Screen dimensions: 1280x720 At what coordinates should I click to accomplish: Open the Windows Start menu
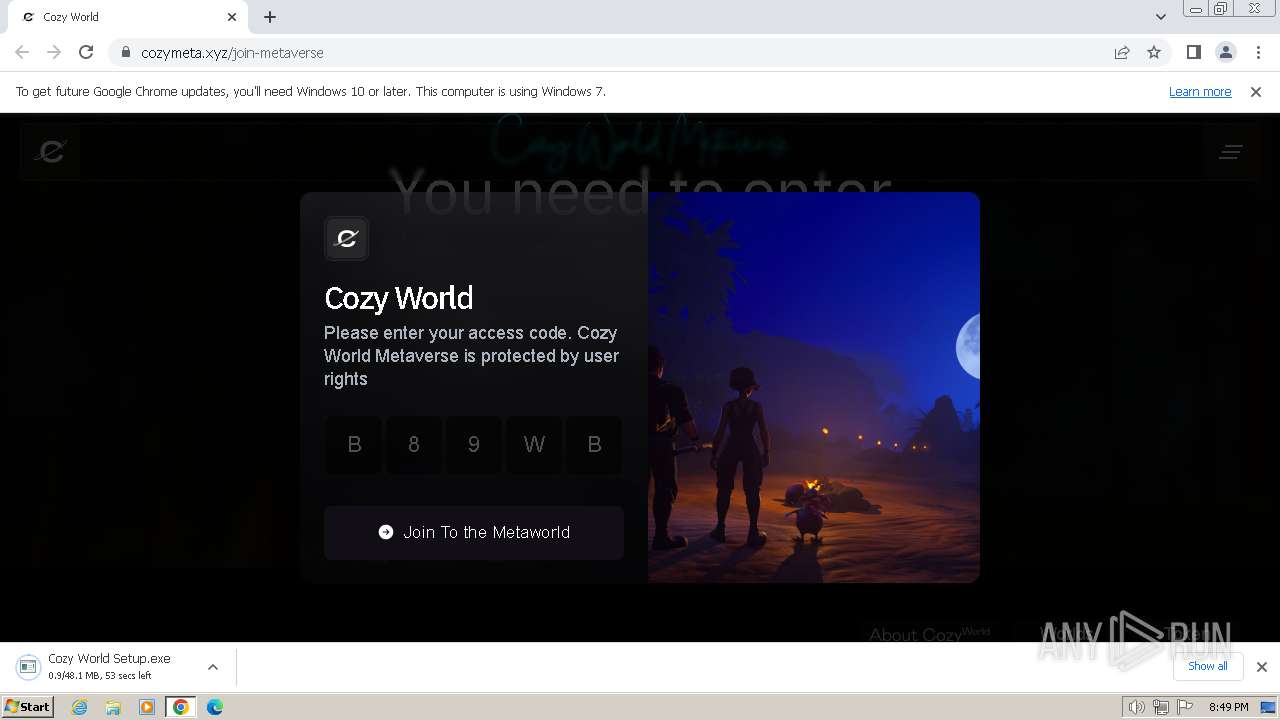(27, 707)
